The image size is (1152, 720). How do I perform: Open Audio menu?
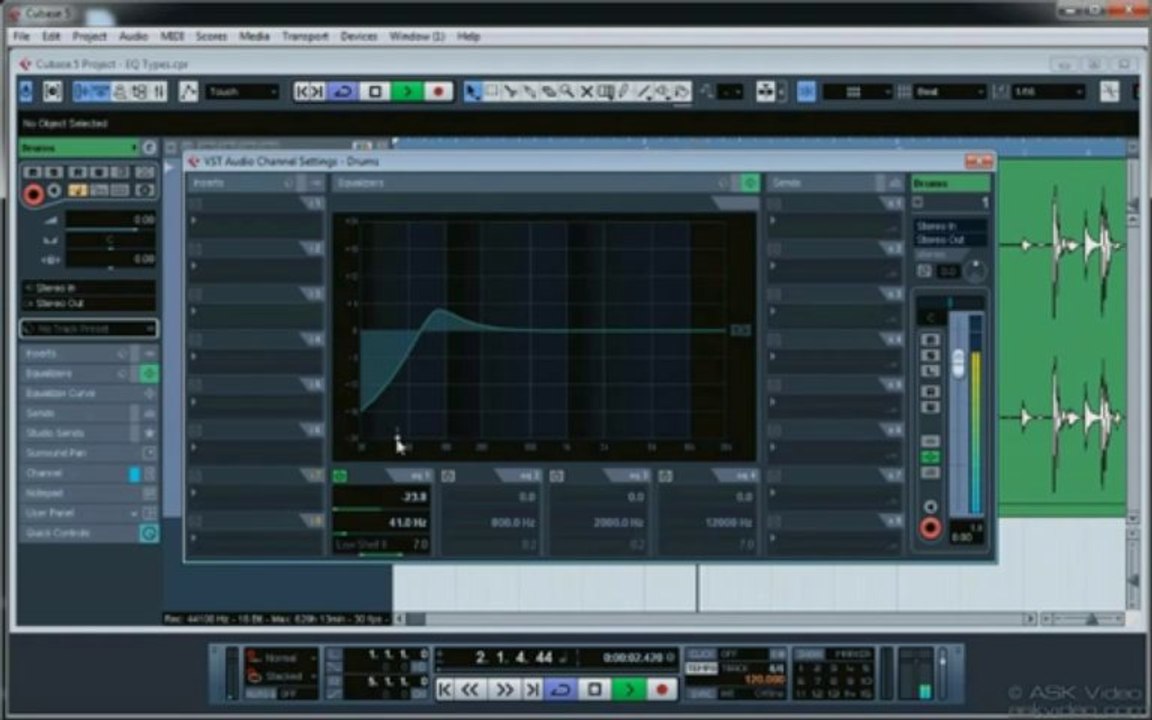133,36
